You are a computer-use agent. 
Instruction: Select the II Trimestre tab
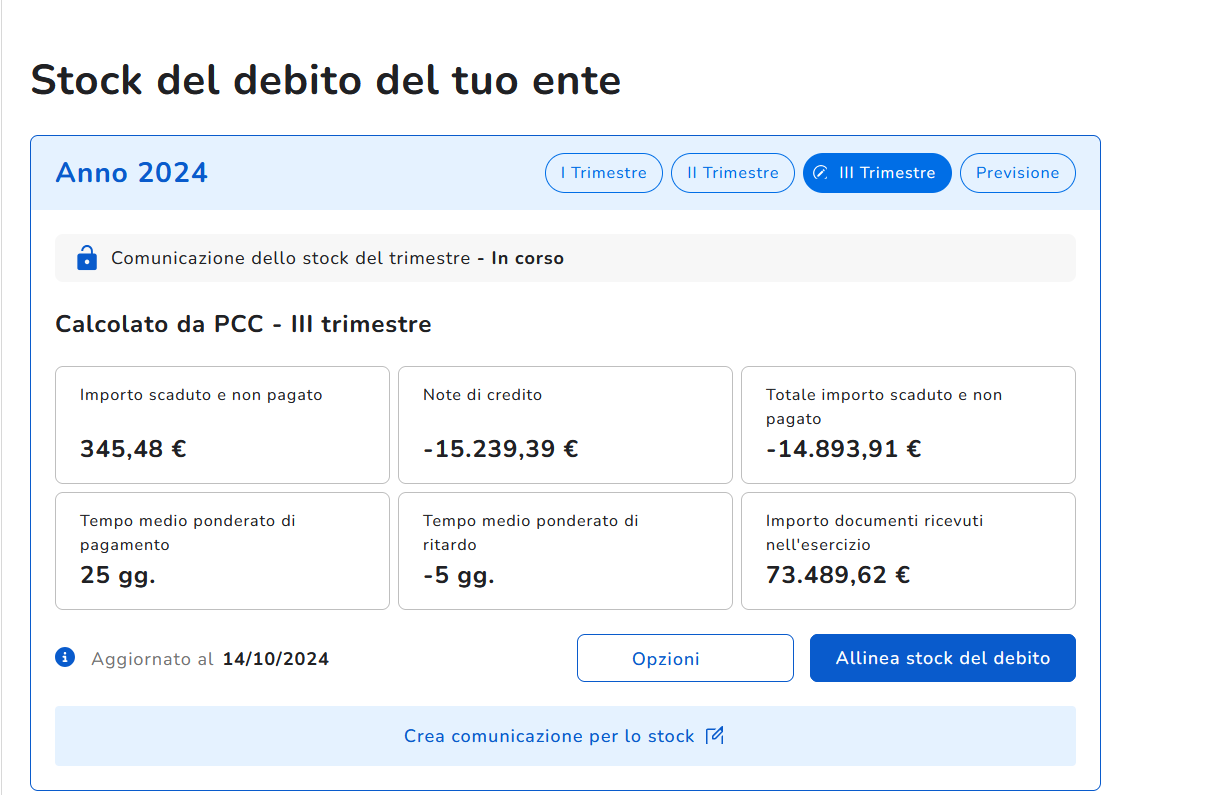[732, 173]
